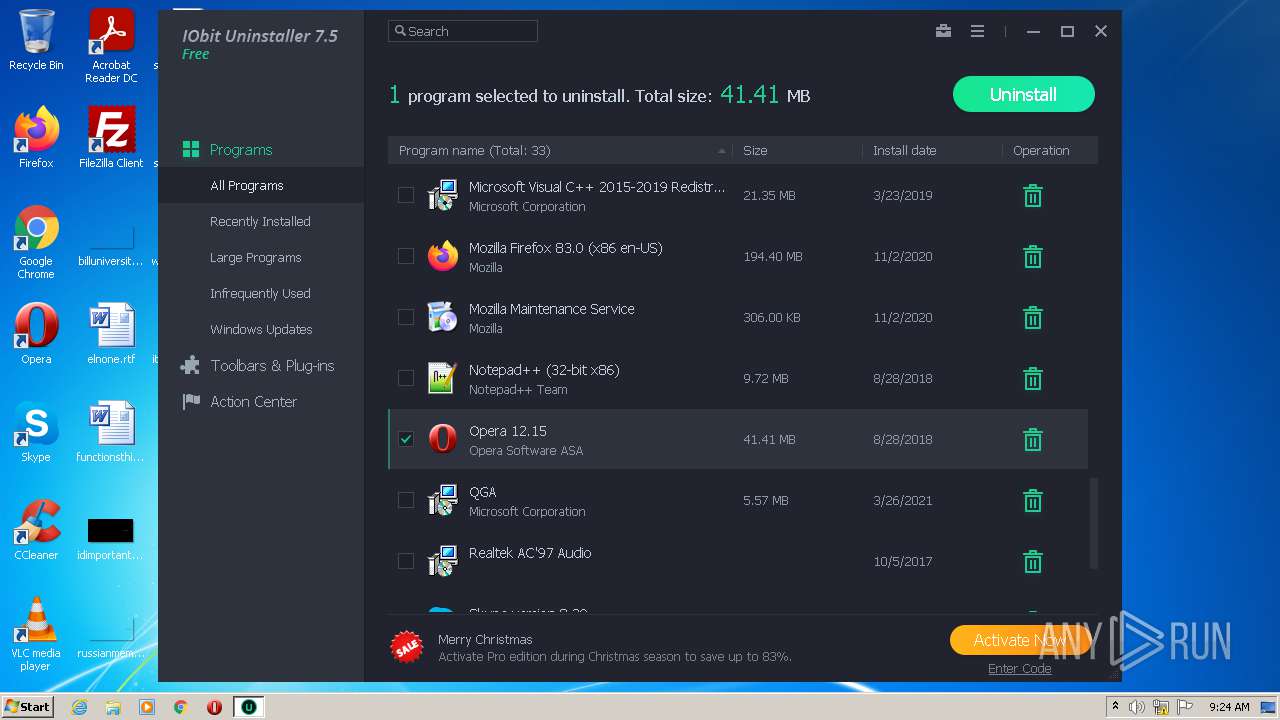
Task: Check the Realtek AC'97 Audio checkbox
Action: pos(406,561)
